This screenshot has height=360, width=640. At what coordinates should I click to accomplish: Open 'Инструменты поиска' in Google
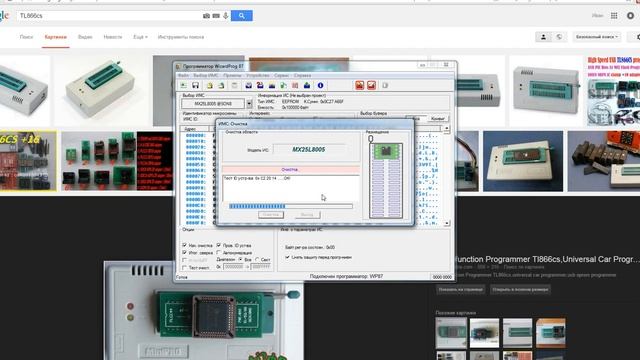[x=181, y=37]
